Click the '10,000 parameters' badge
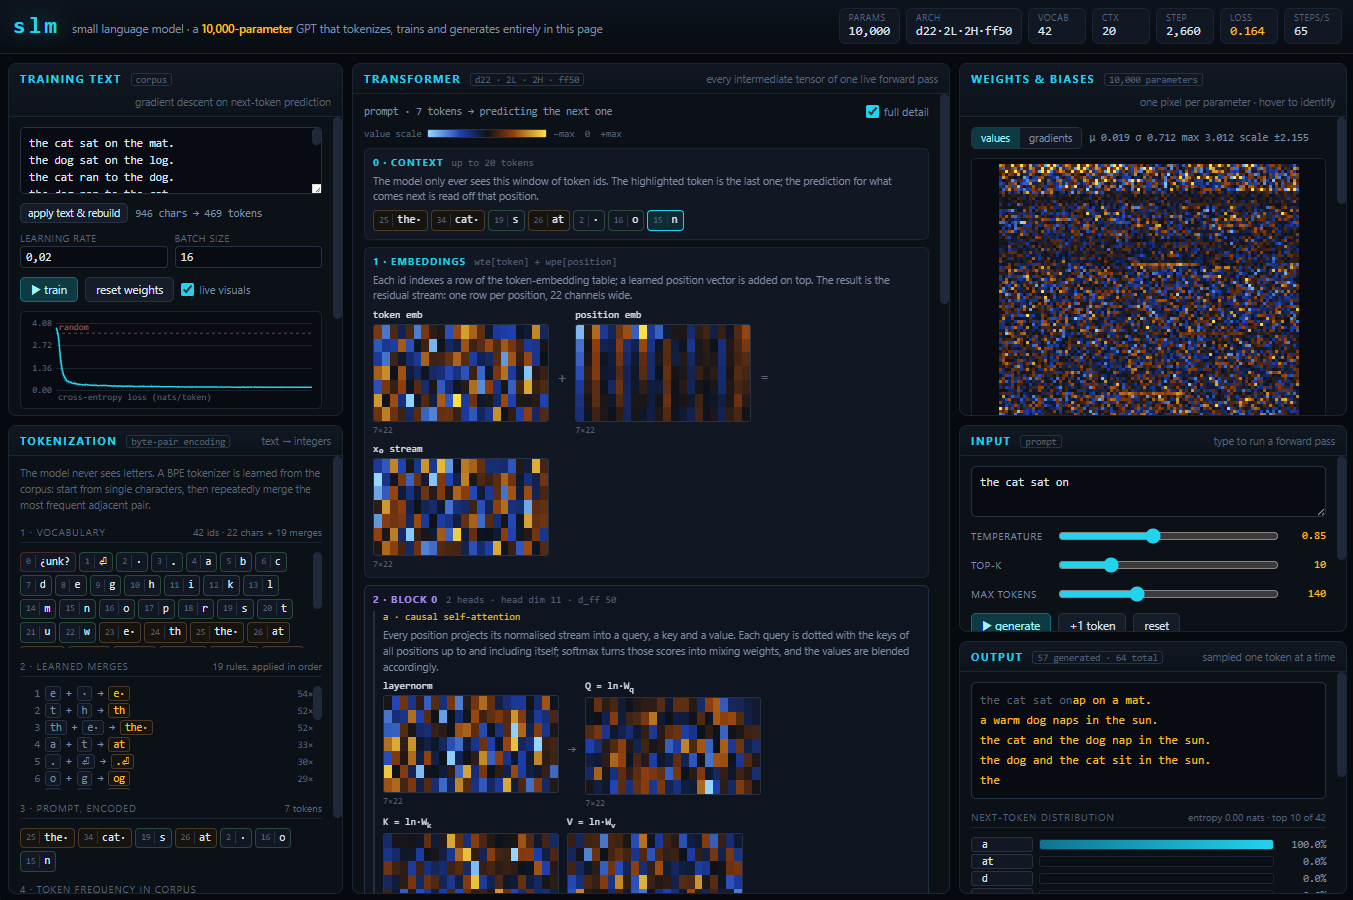Image resolution: width=1353 pixels, height=900 pixels. 1153,80
